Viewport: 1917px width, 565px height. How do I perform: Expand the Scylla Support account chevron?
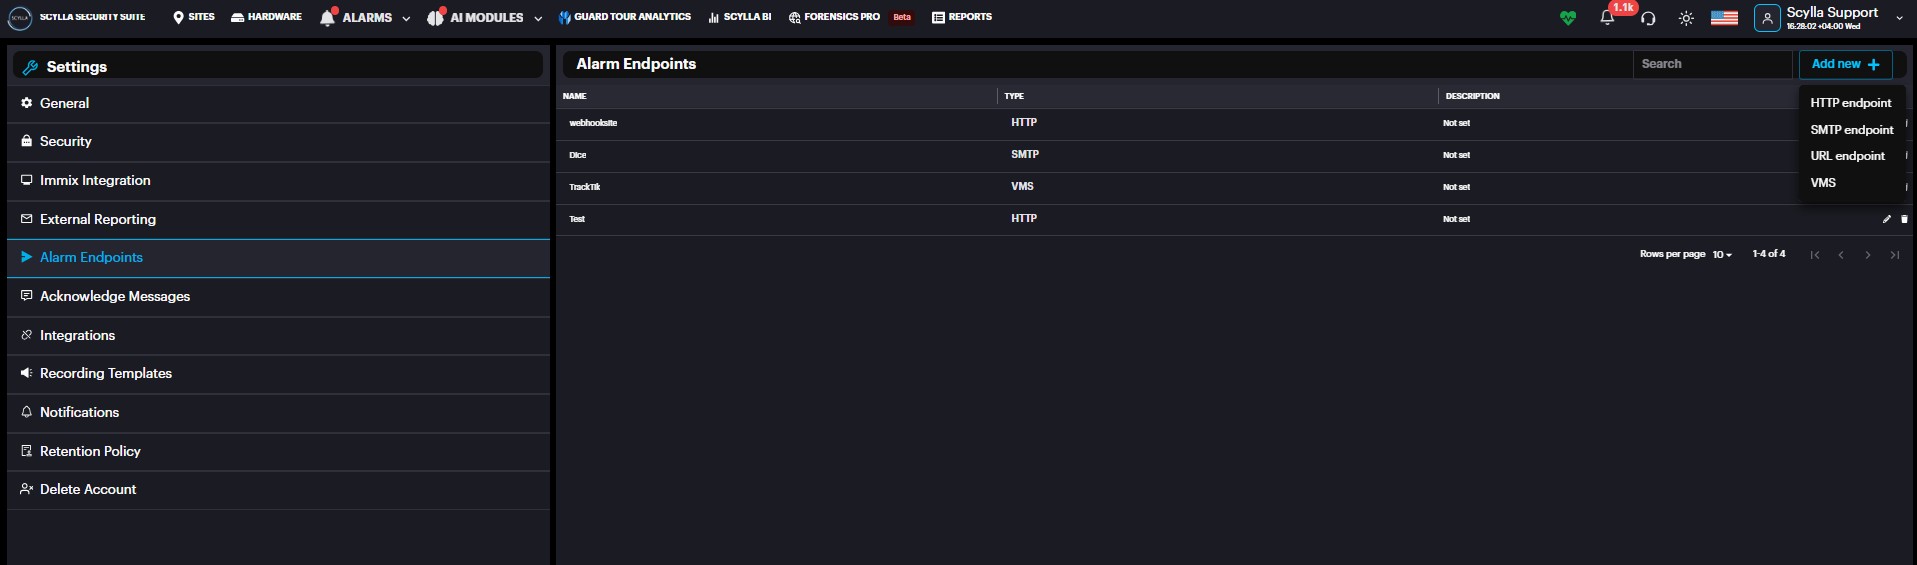click(x=1899, y=18)
